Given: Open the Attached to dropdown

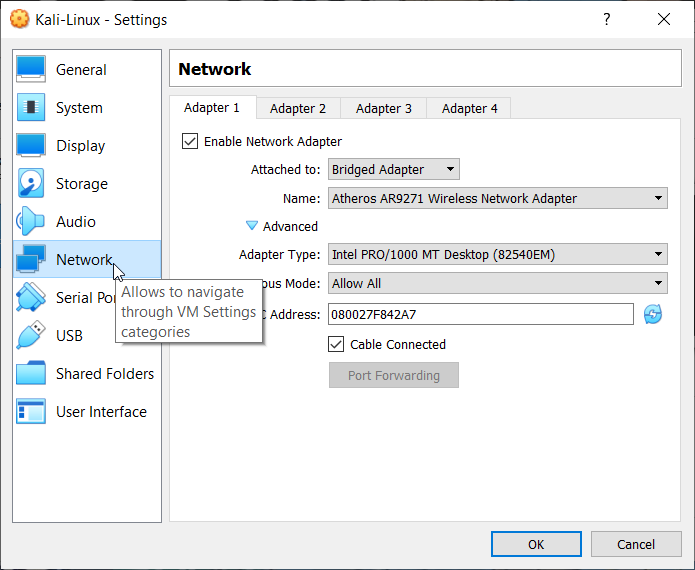Looking at the screenshot, I should click(x=394, y=169).
